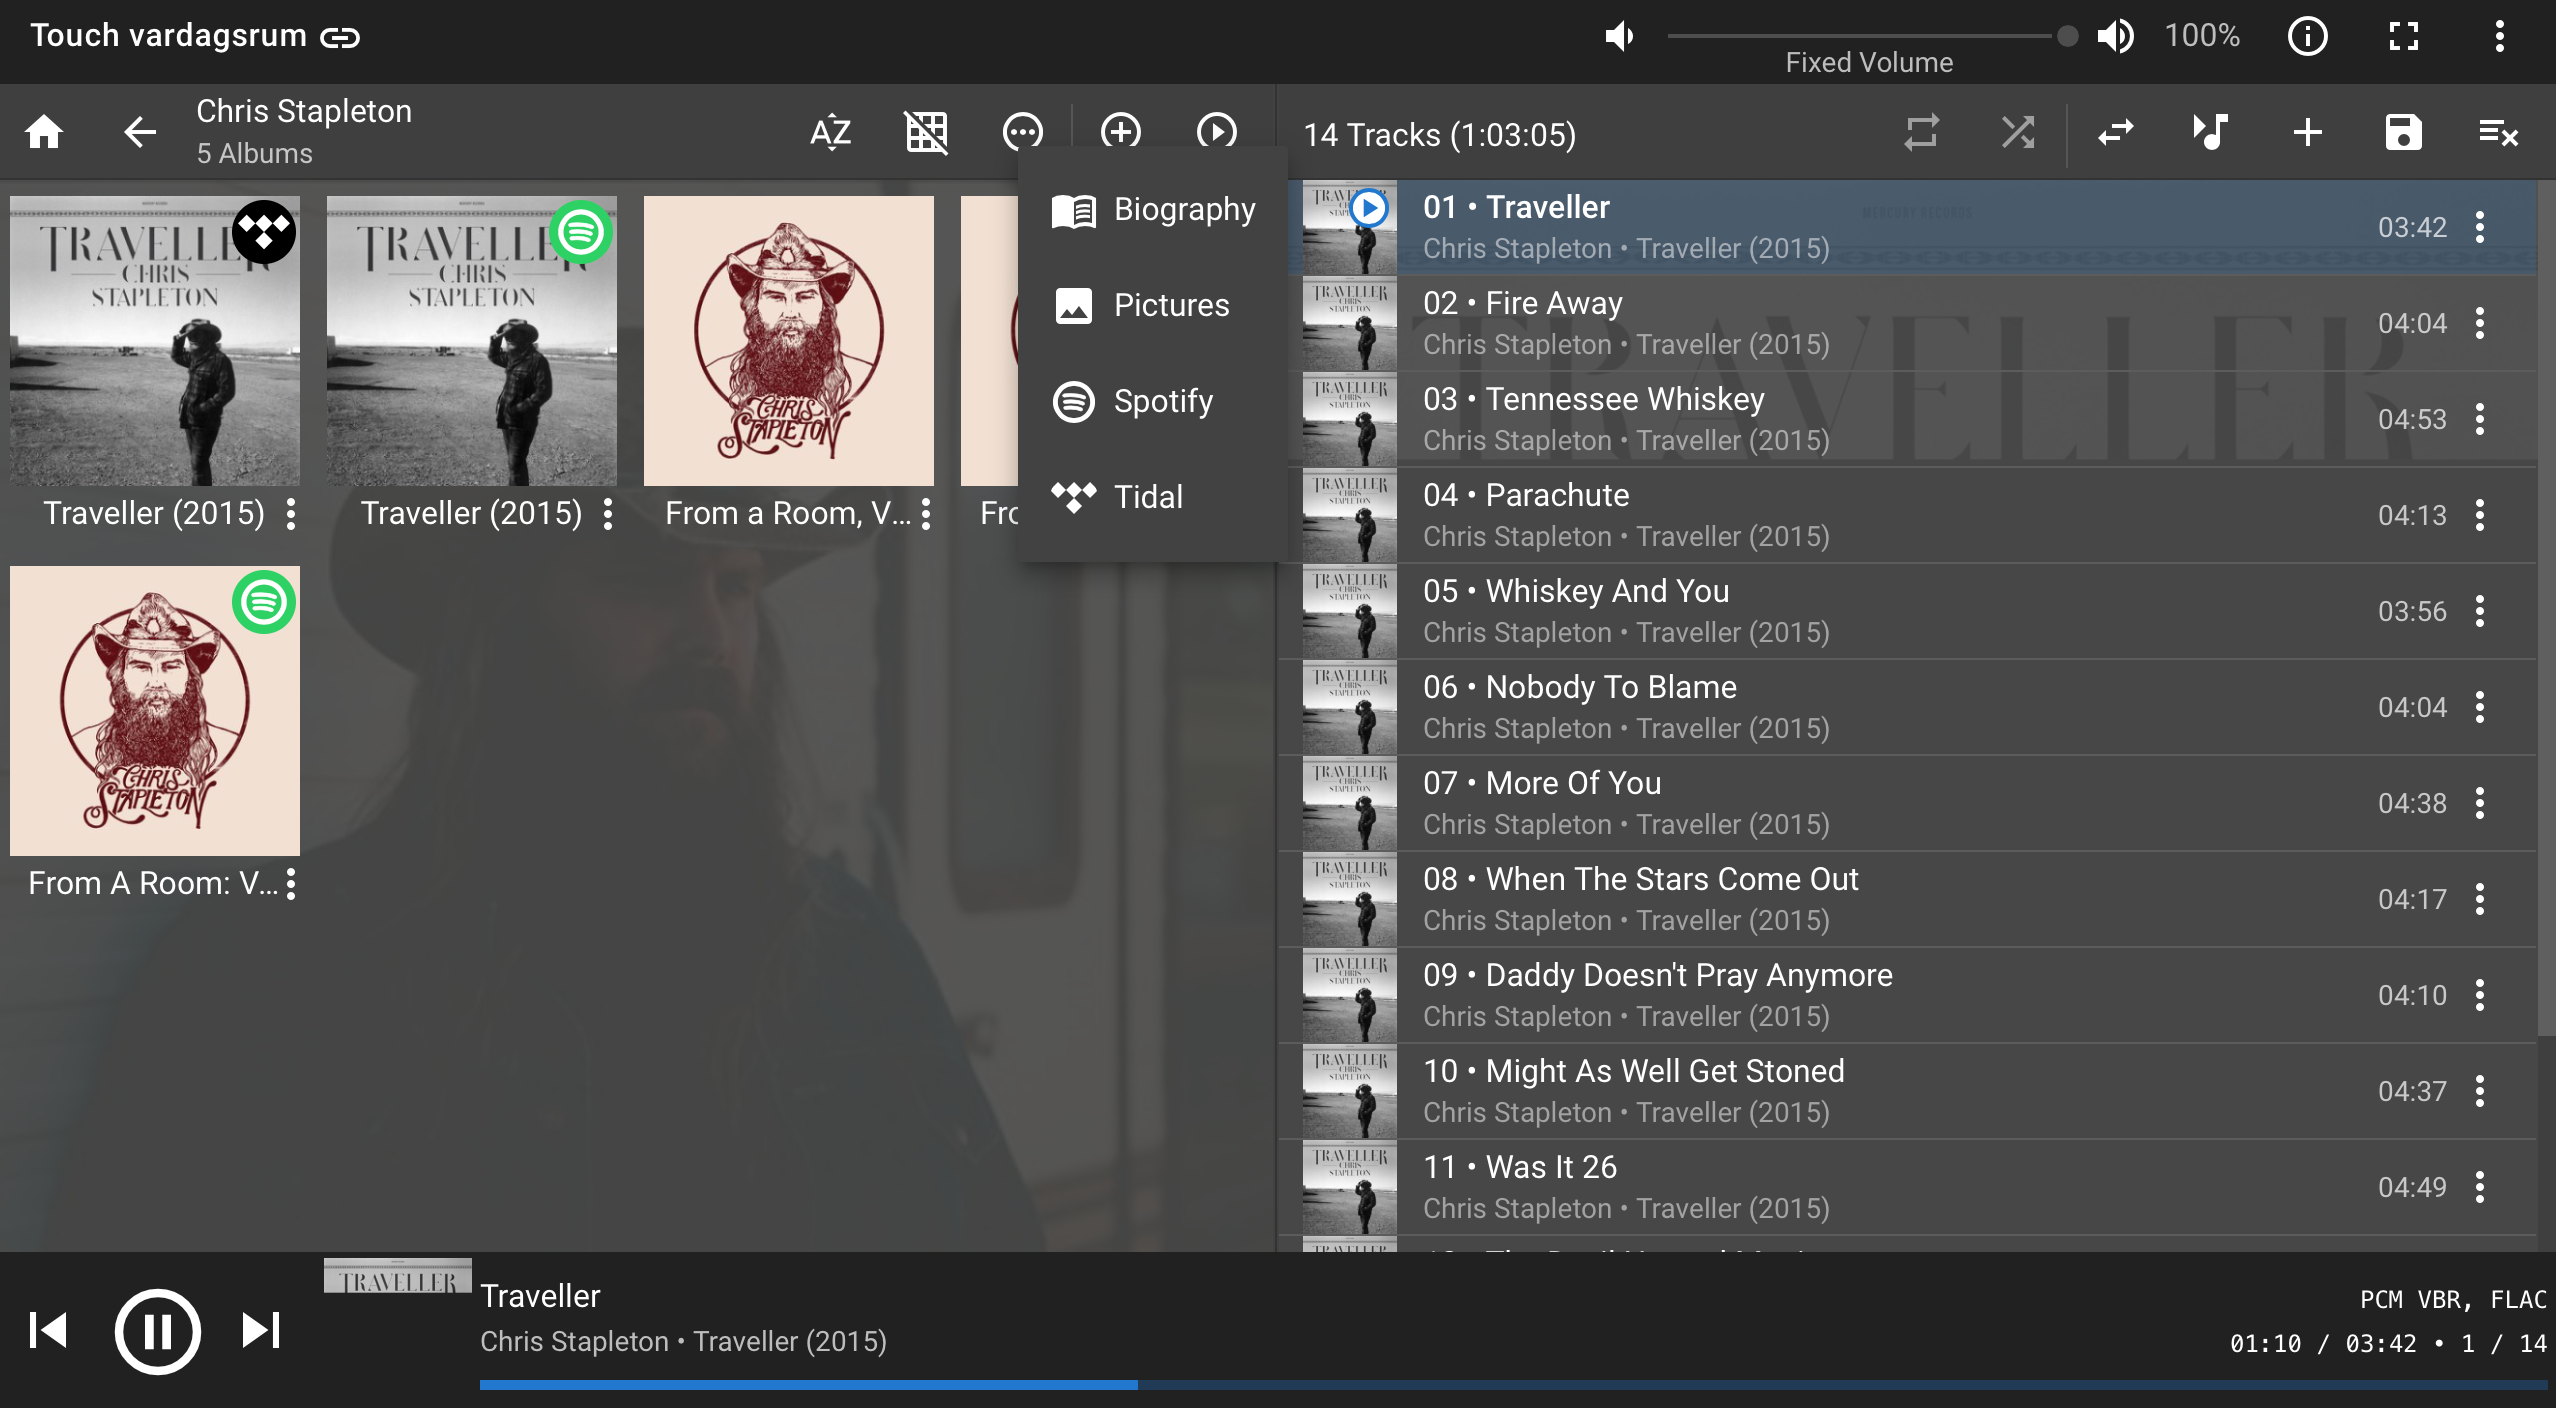2556x1408 pixels.
Task: Clear the play queue
Action: pos(2499,132)
